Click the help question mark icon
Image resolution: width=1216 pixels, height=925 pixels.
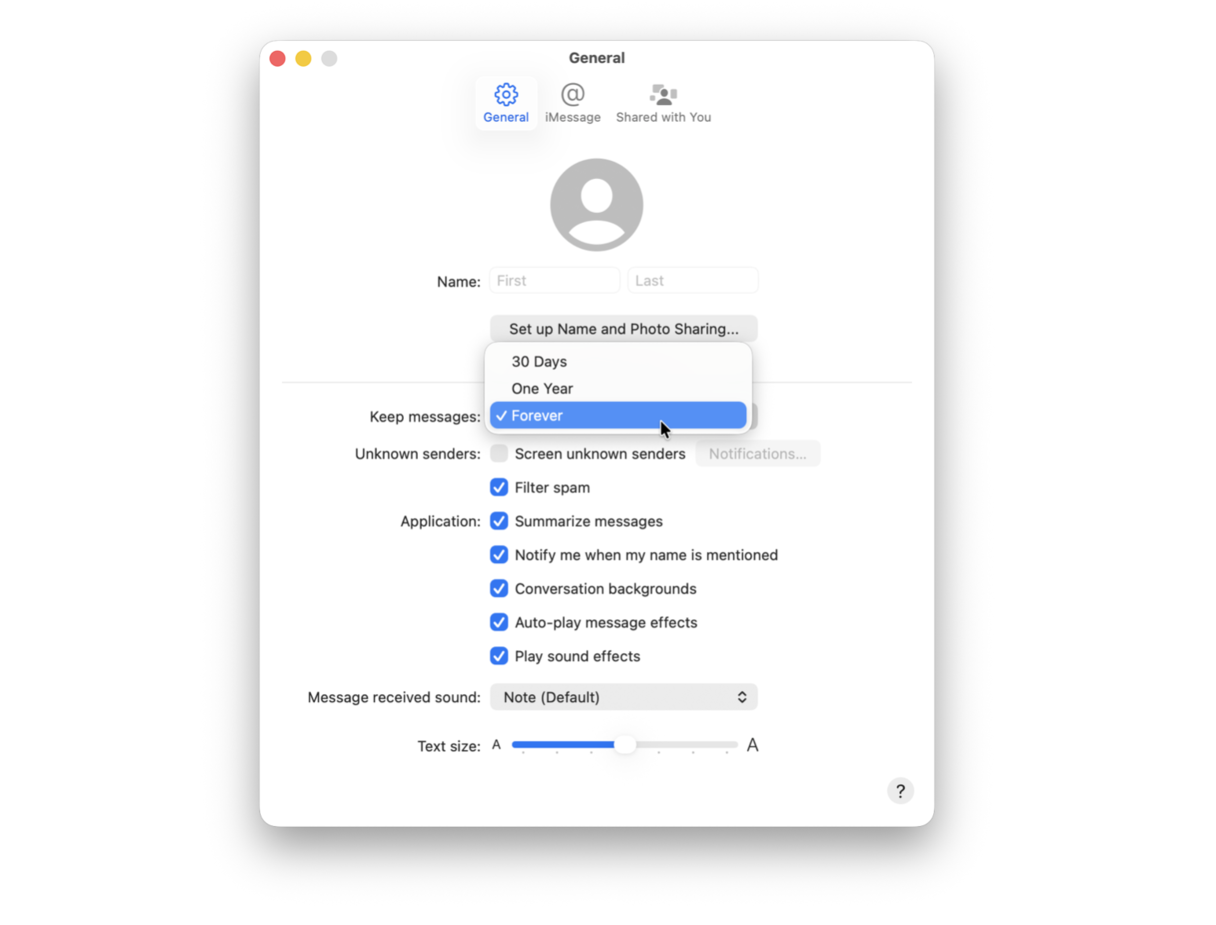[x=899, y=790]
